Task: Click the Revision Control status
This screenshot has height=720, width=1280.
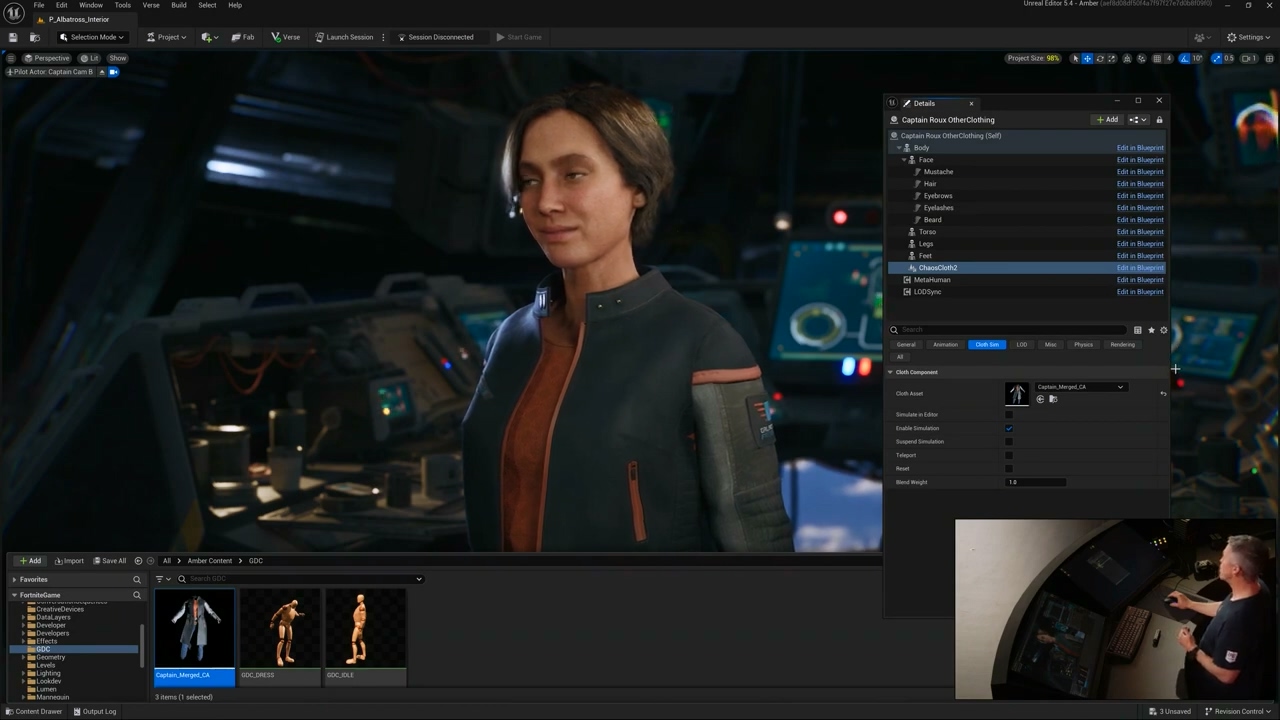Action: tap(1238, 711)
